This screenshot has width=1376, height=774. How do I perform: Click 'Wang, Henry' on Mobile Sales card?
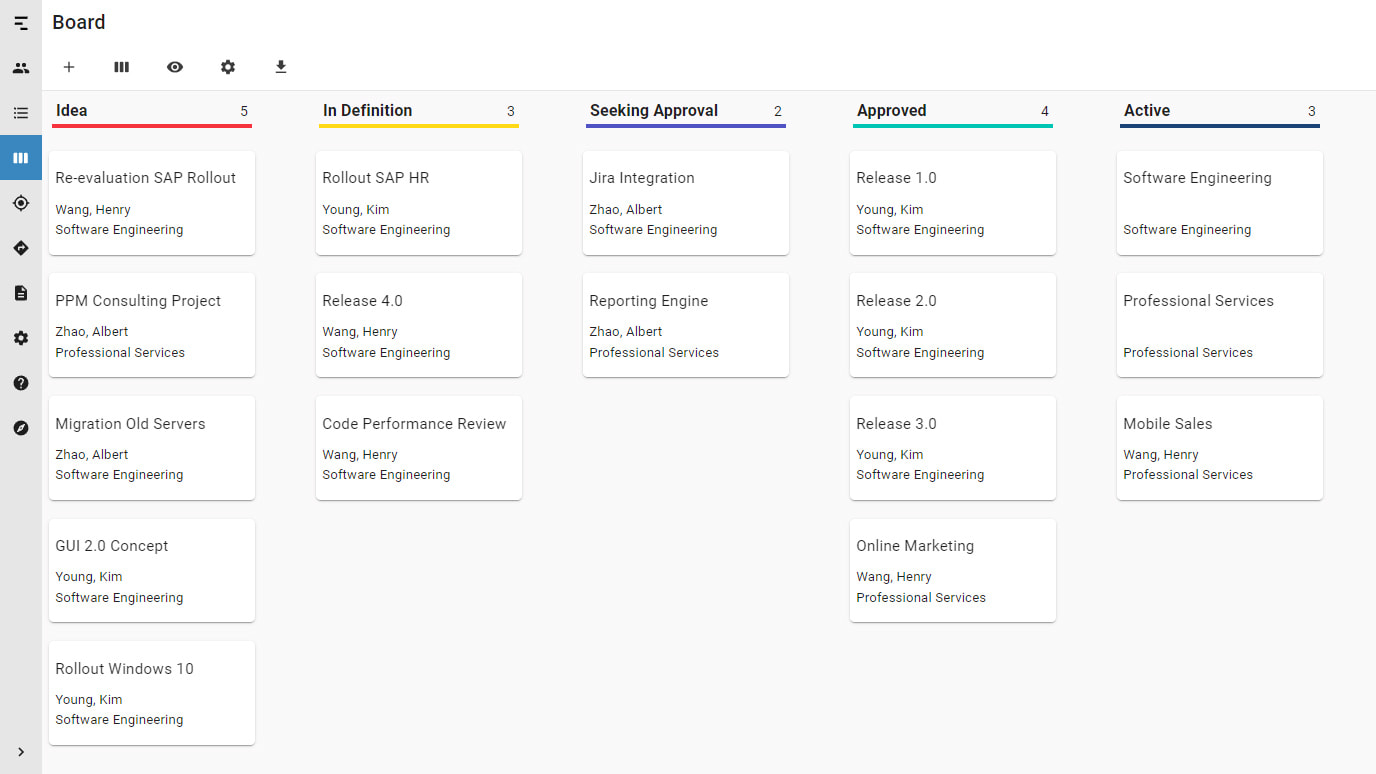(1160, 455)
